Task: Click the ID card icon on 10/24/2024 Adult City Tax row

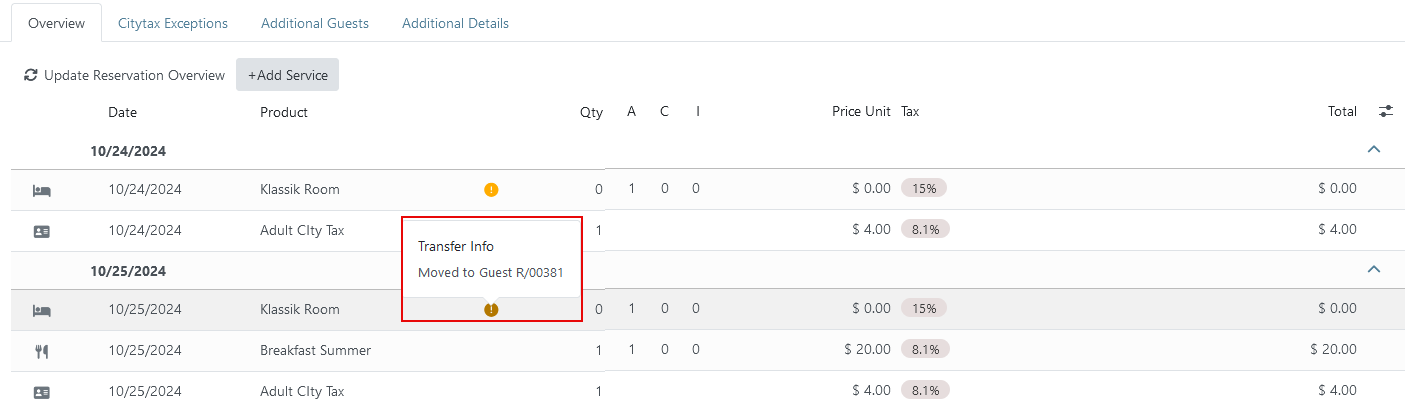Action: tap(42, 231)
